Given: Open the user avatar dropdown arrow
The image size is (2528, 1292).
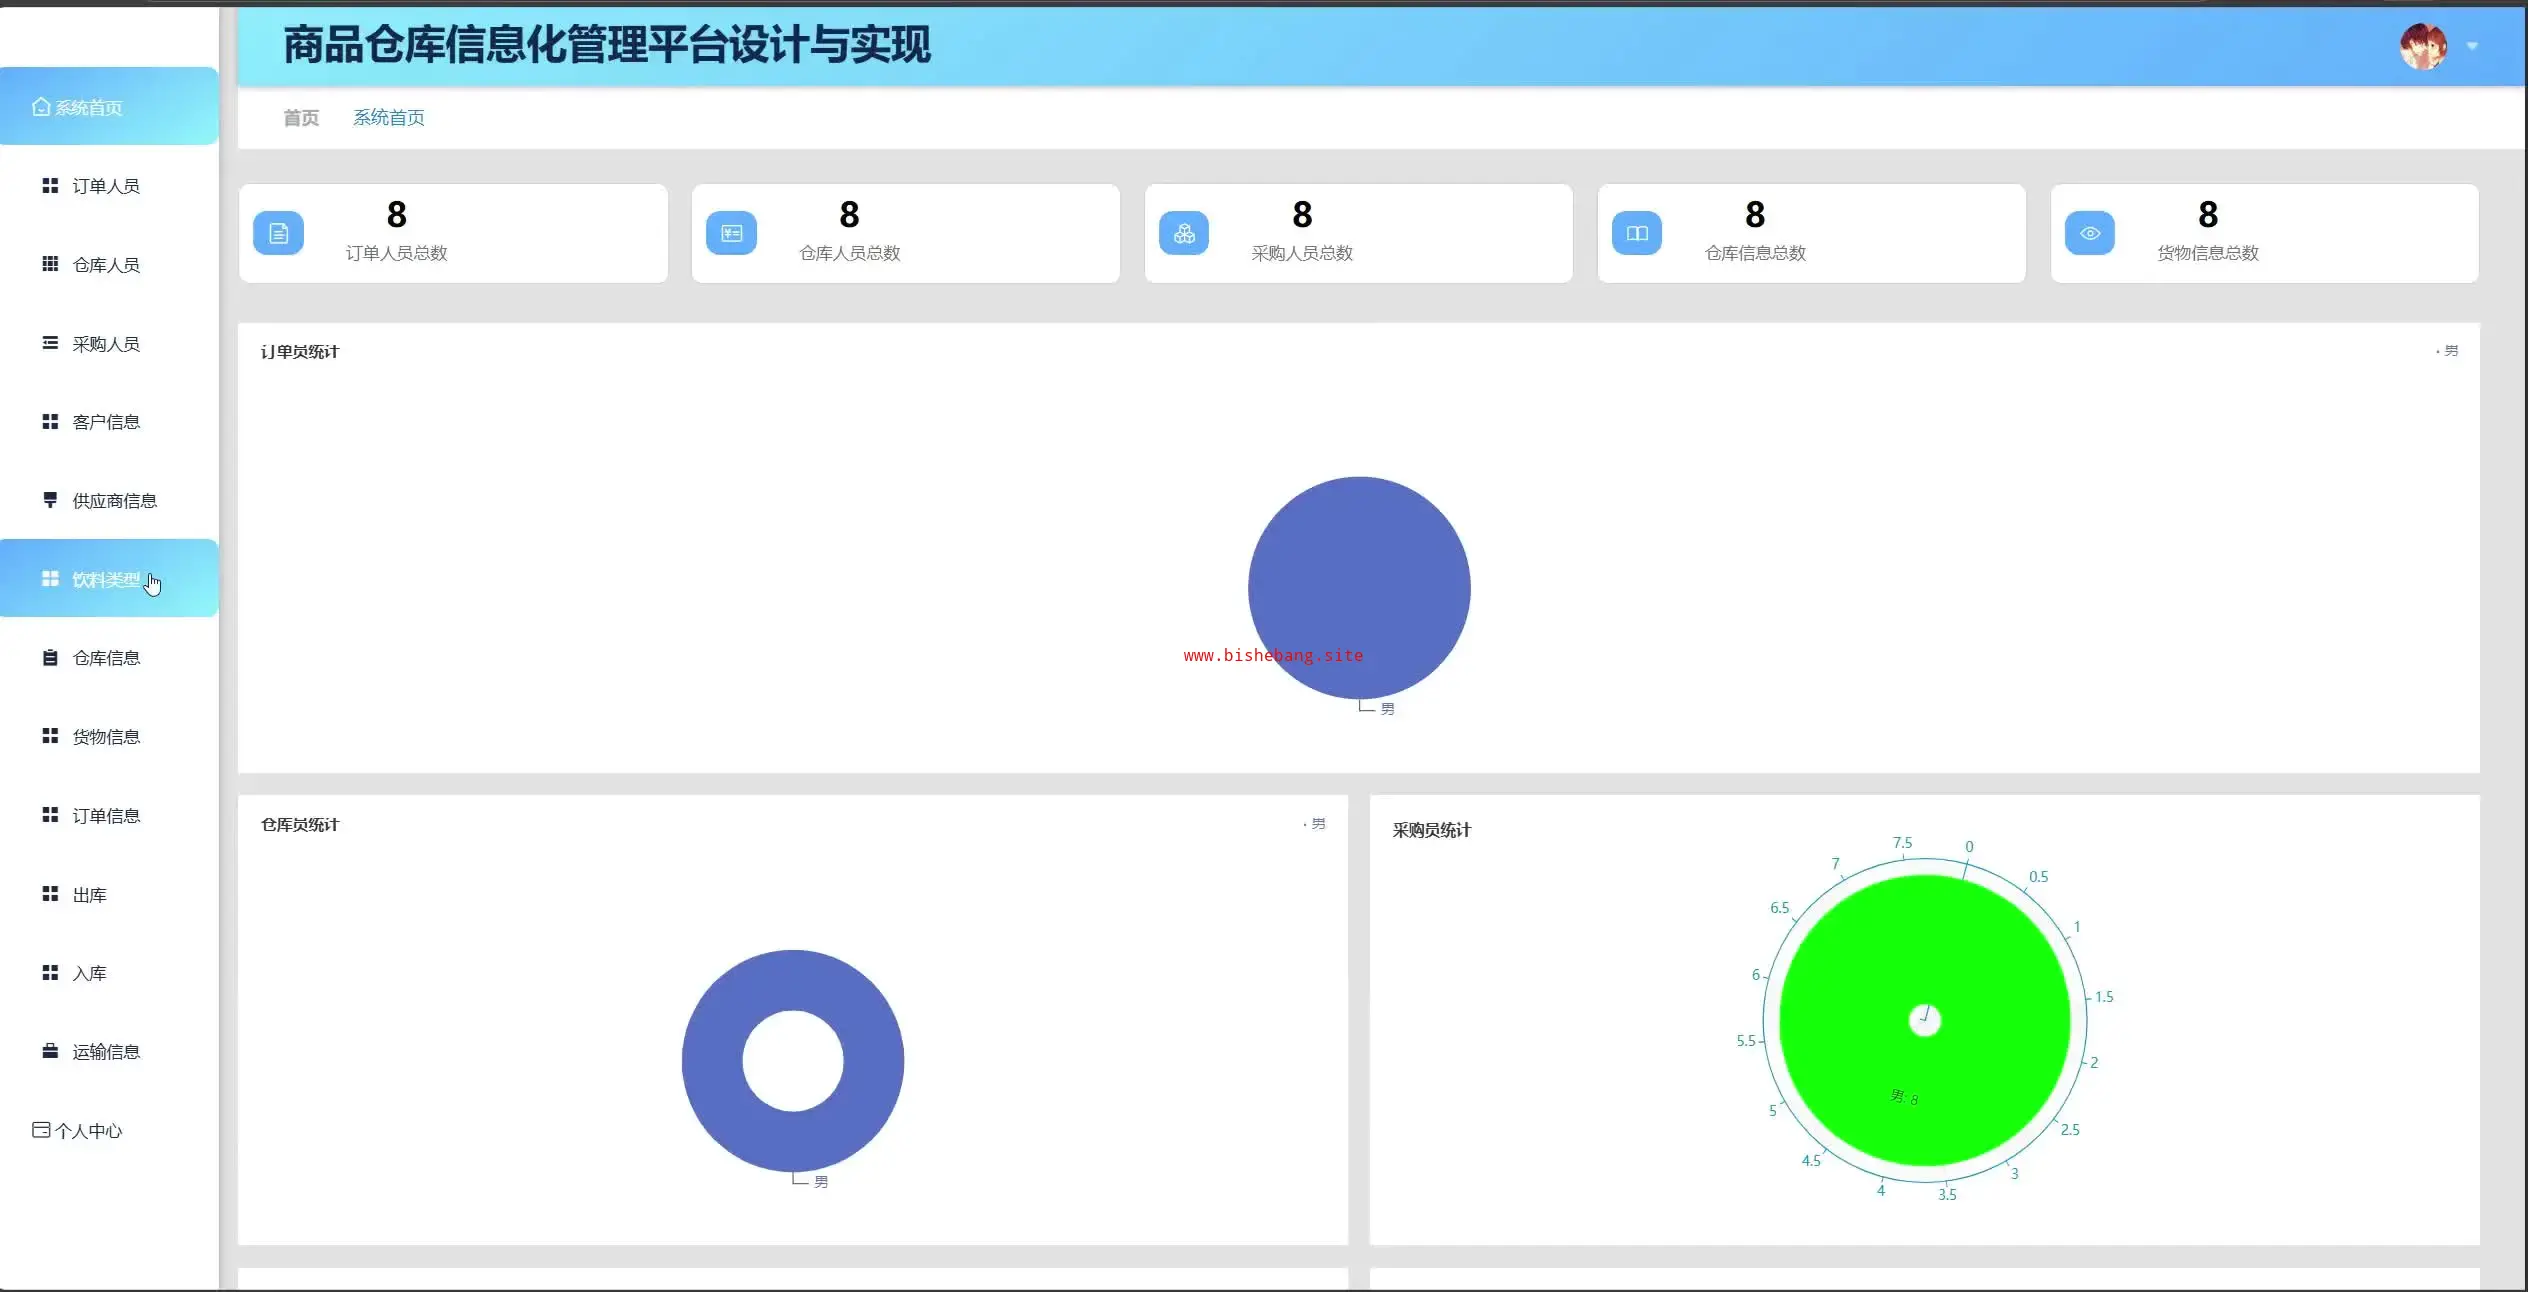Looking at the screenshot, I should click(x=2472, y=46).
